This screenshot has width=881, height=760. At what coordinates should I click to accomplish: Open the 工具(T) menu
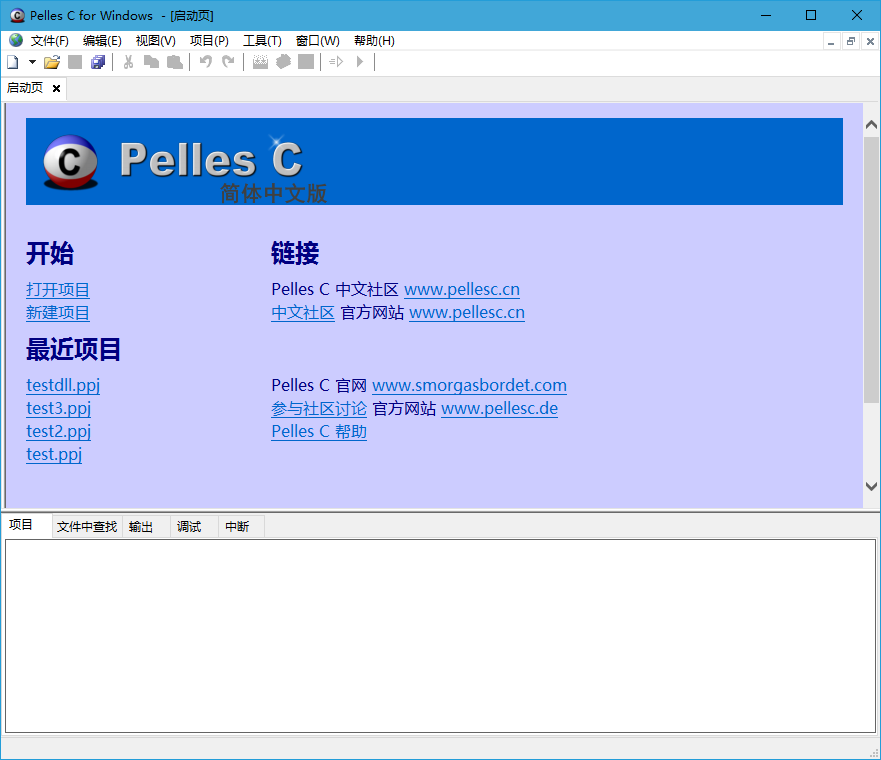(x=262, y=41)
